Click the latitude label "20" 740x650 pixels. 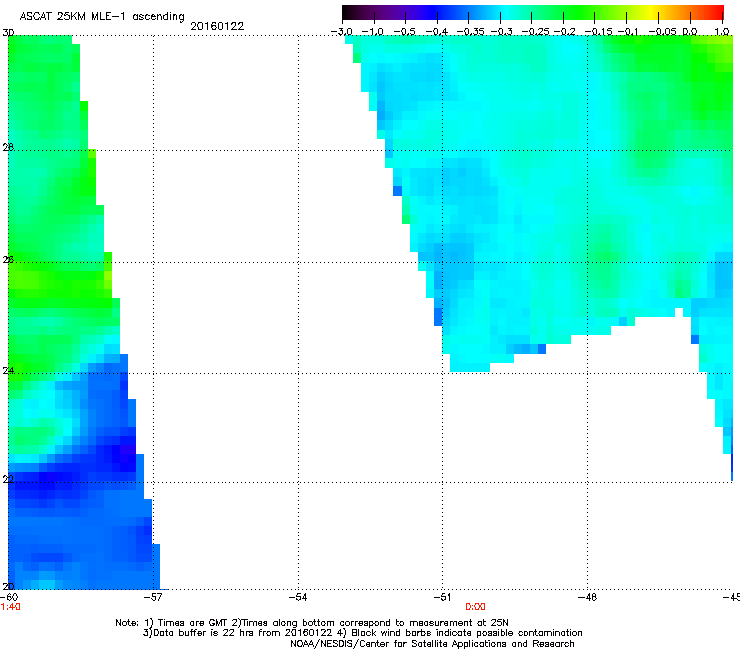point(8,586)
